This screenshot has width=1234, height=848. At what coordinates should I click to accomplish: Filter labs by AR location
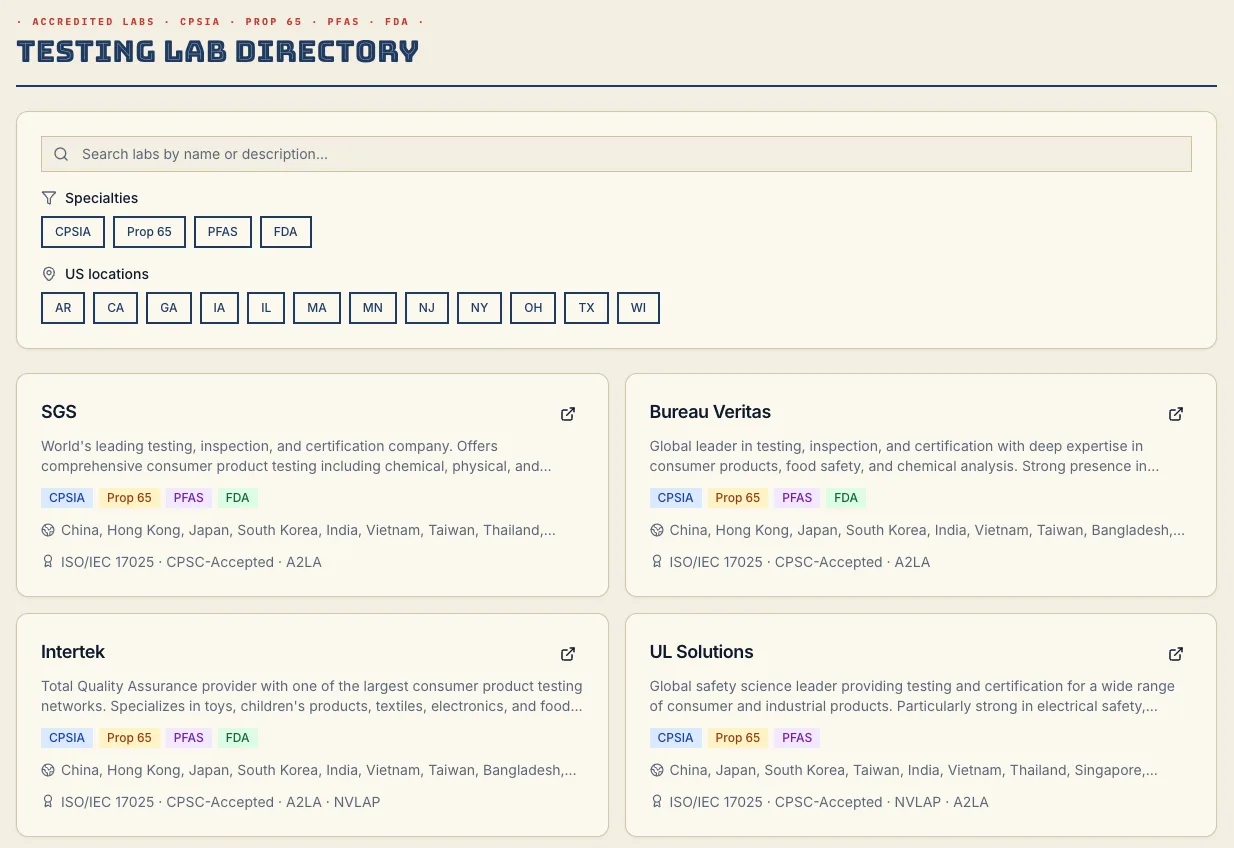[63, 308]
